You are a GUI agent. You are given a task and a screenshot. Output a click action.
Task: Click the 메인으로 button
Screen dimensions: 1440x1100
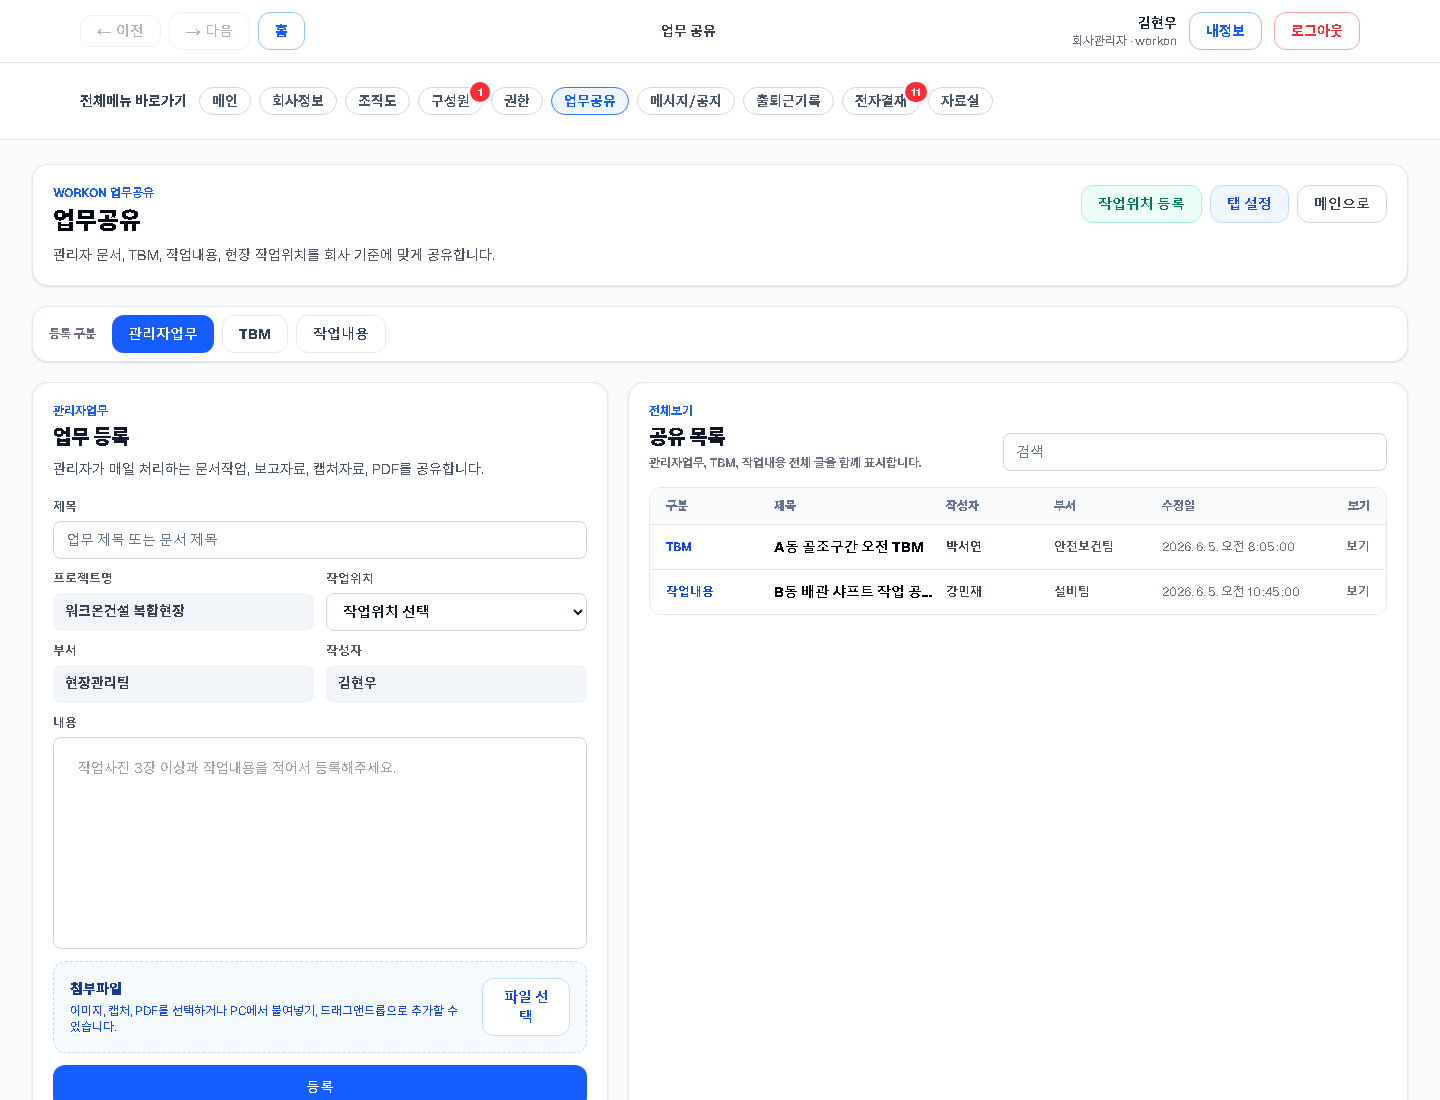pyautogui.click(x=1342, y=204)
